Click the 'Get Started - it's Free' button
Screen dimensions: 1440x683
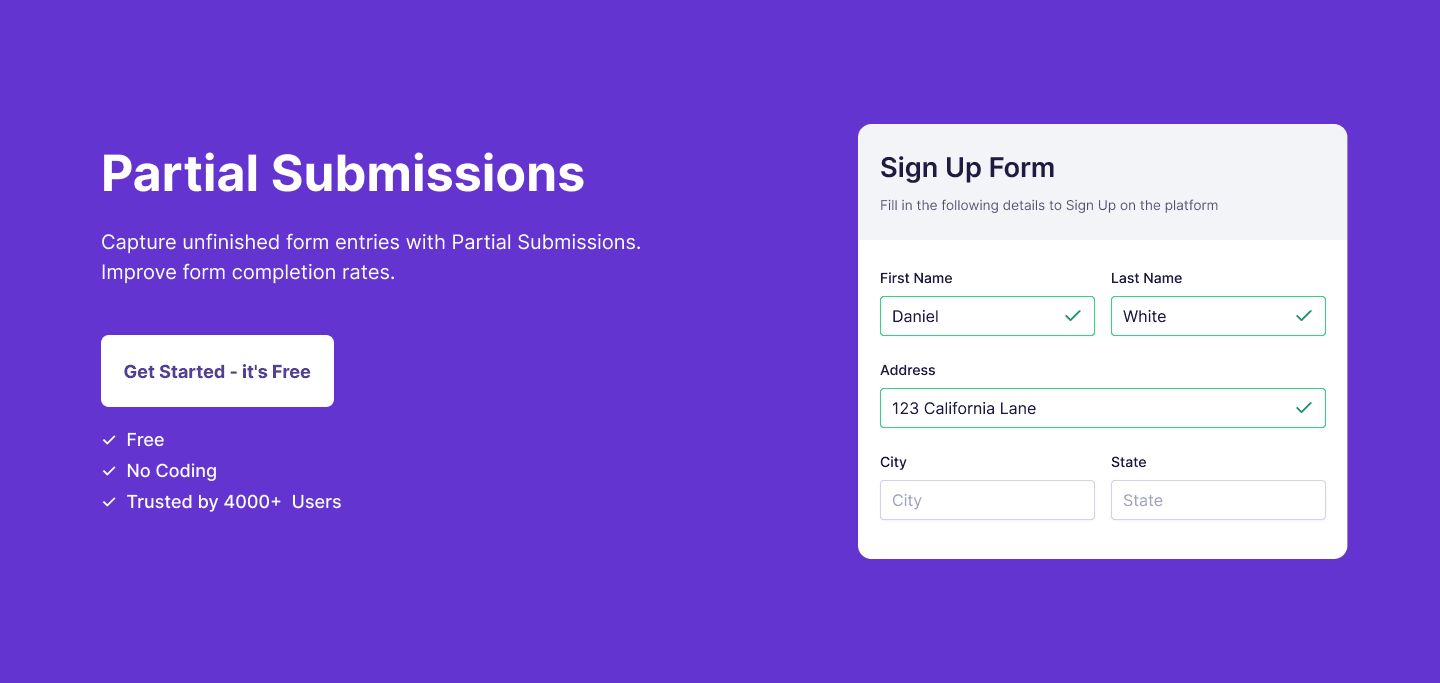pos(217,371)
